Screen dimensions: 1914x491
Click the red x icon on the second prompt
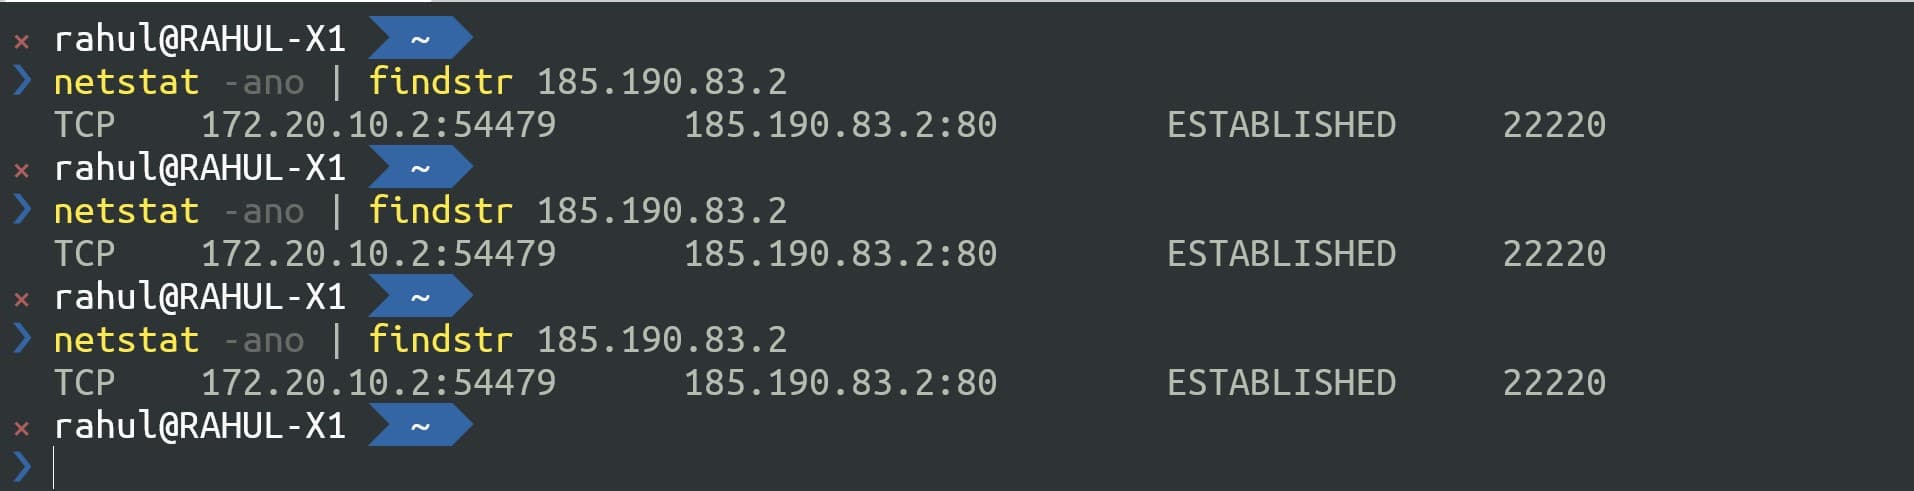point(21,171)
